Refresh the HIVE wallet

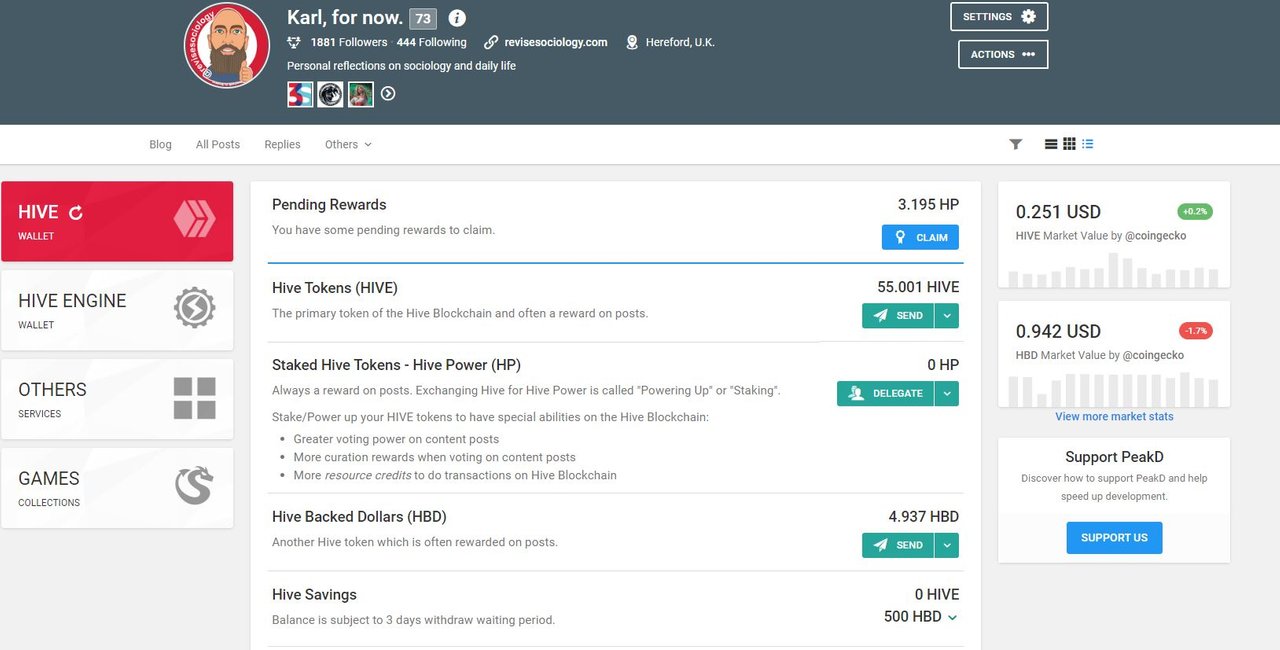pos(76,212)
